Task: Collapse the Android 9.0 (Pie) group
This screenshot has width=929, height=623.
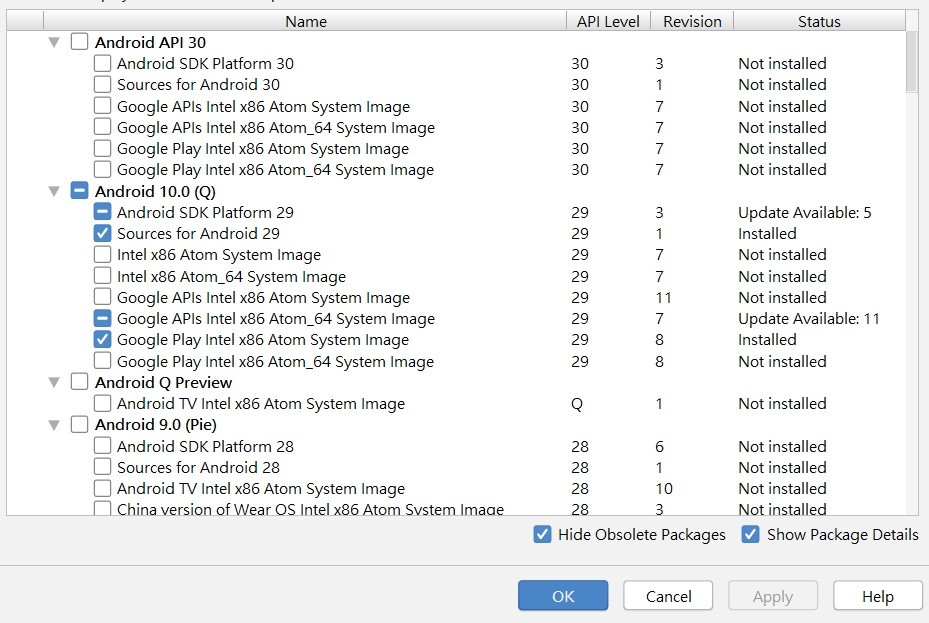Action: [54, 425]
